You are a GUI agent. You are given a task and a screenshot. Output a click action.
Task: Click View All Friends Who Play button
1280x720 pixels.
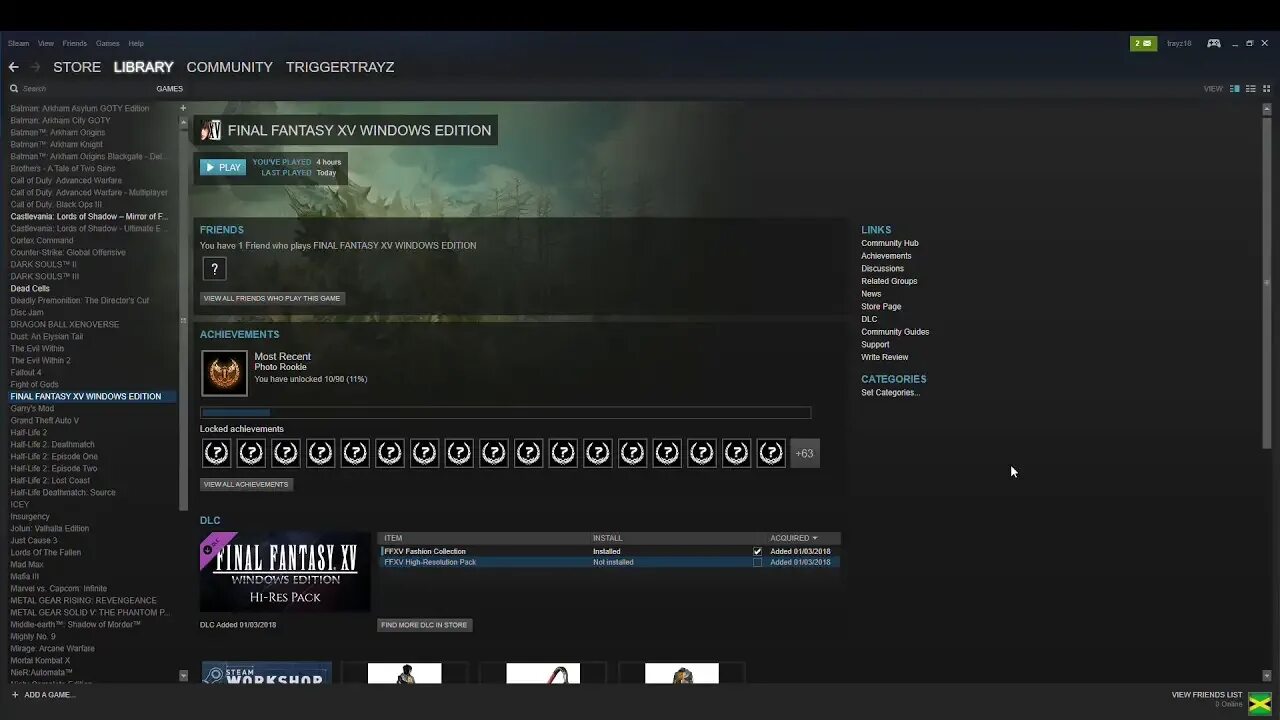pos(273,298)
